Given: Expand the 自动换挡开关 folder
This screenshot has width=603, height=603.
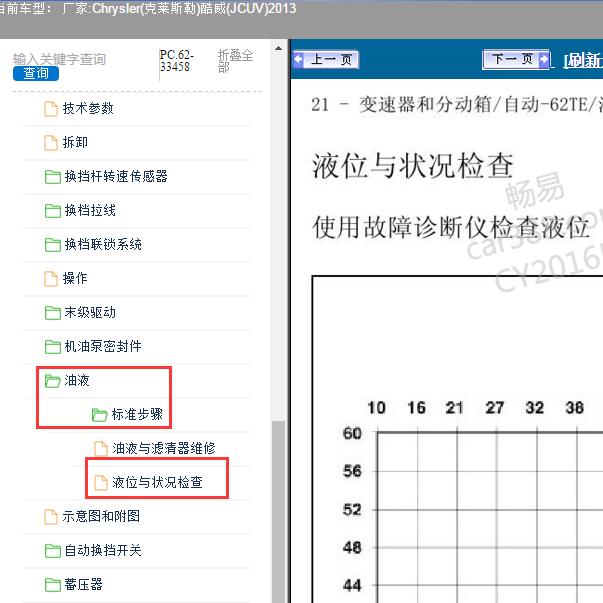Looking at the screenshot, I should (103, 550).
